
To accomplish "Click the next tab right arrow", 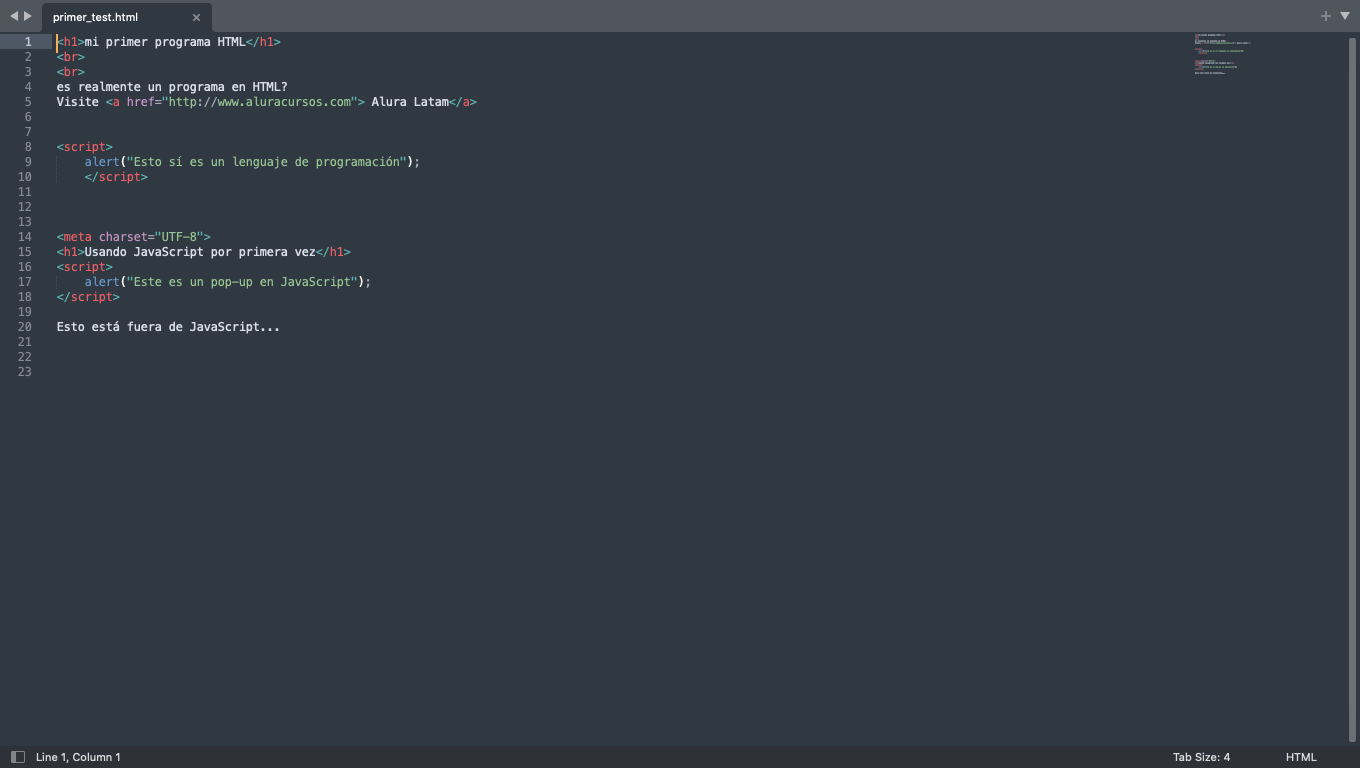I will click(28, 16).
